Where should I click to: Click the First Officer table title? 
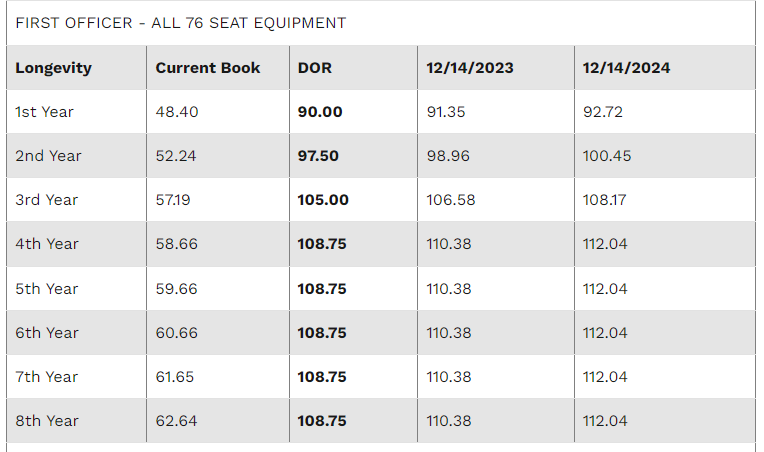tap(181, 22)
